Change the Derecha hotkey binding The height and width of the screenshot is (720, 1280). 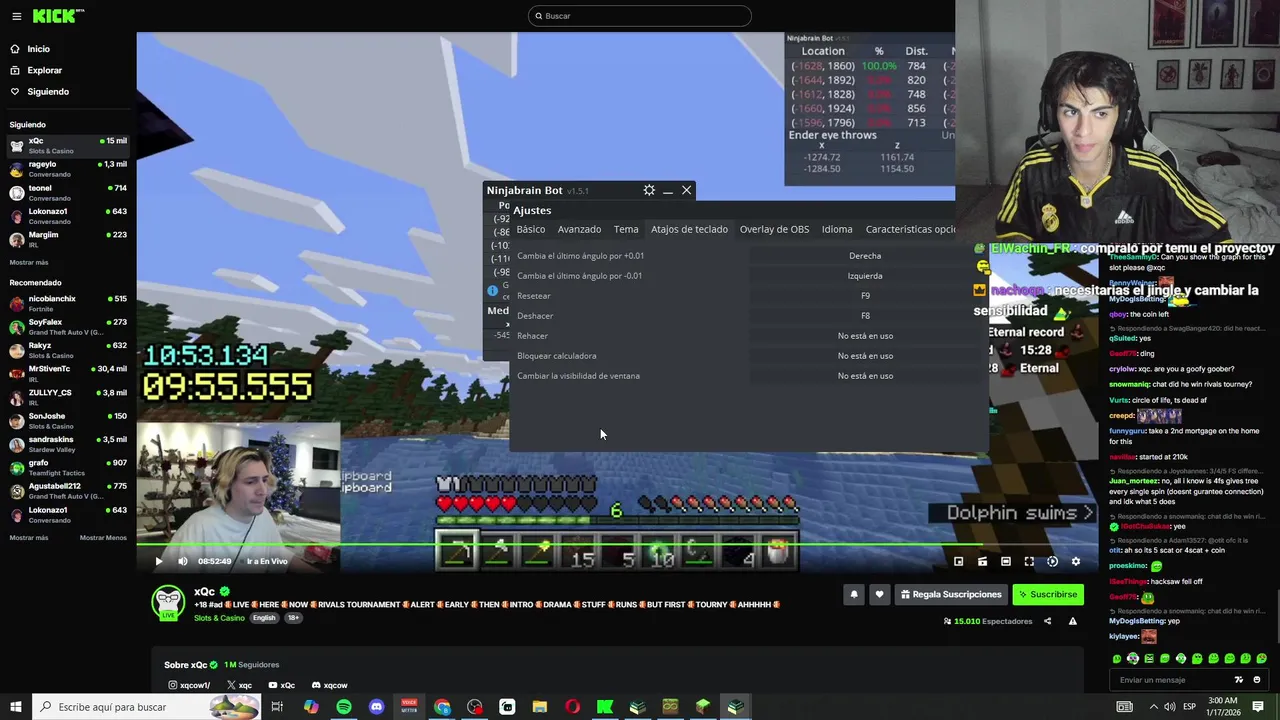865,256
